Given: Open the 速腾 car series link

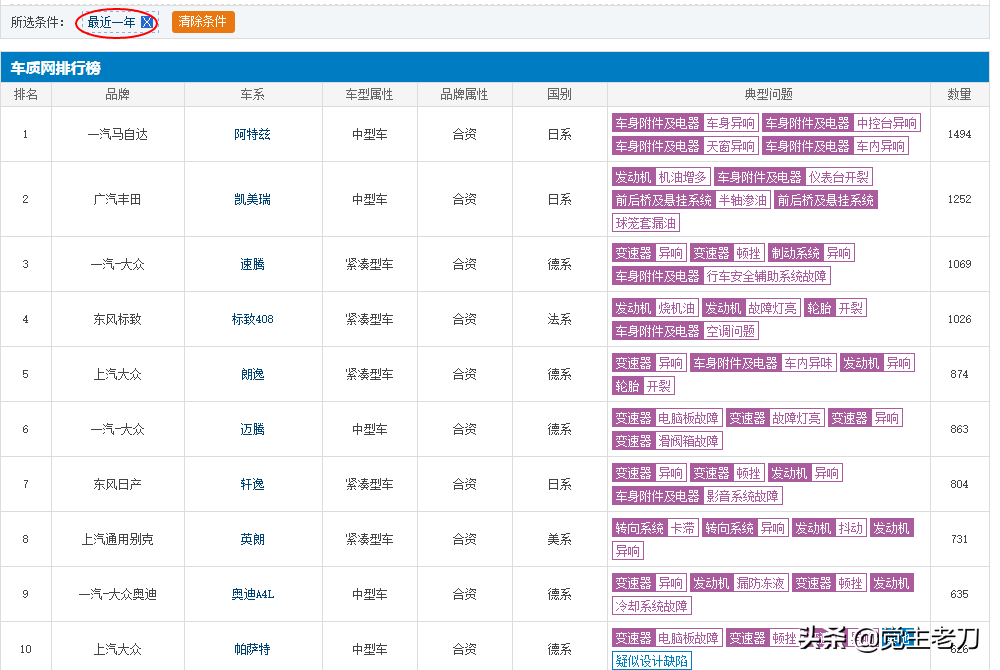Looking at the screenshot, I should [253, 265].
